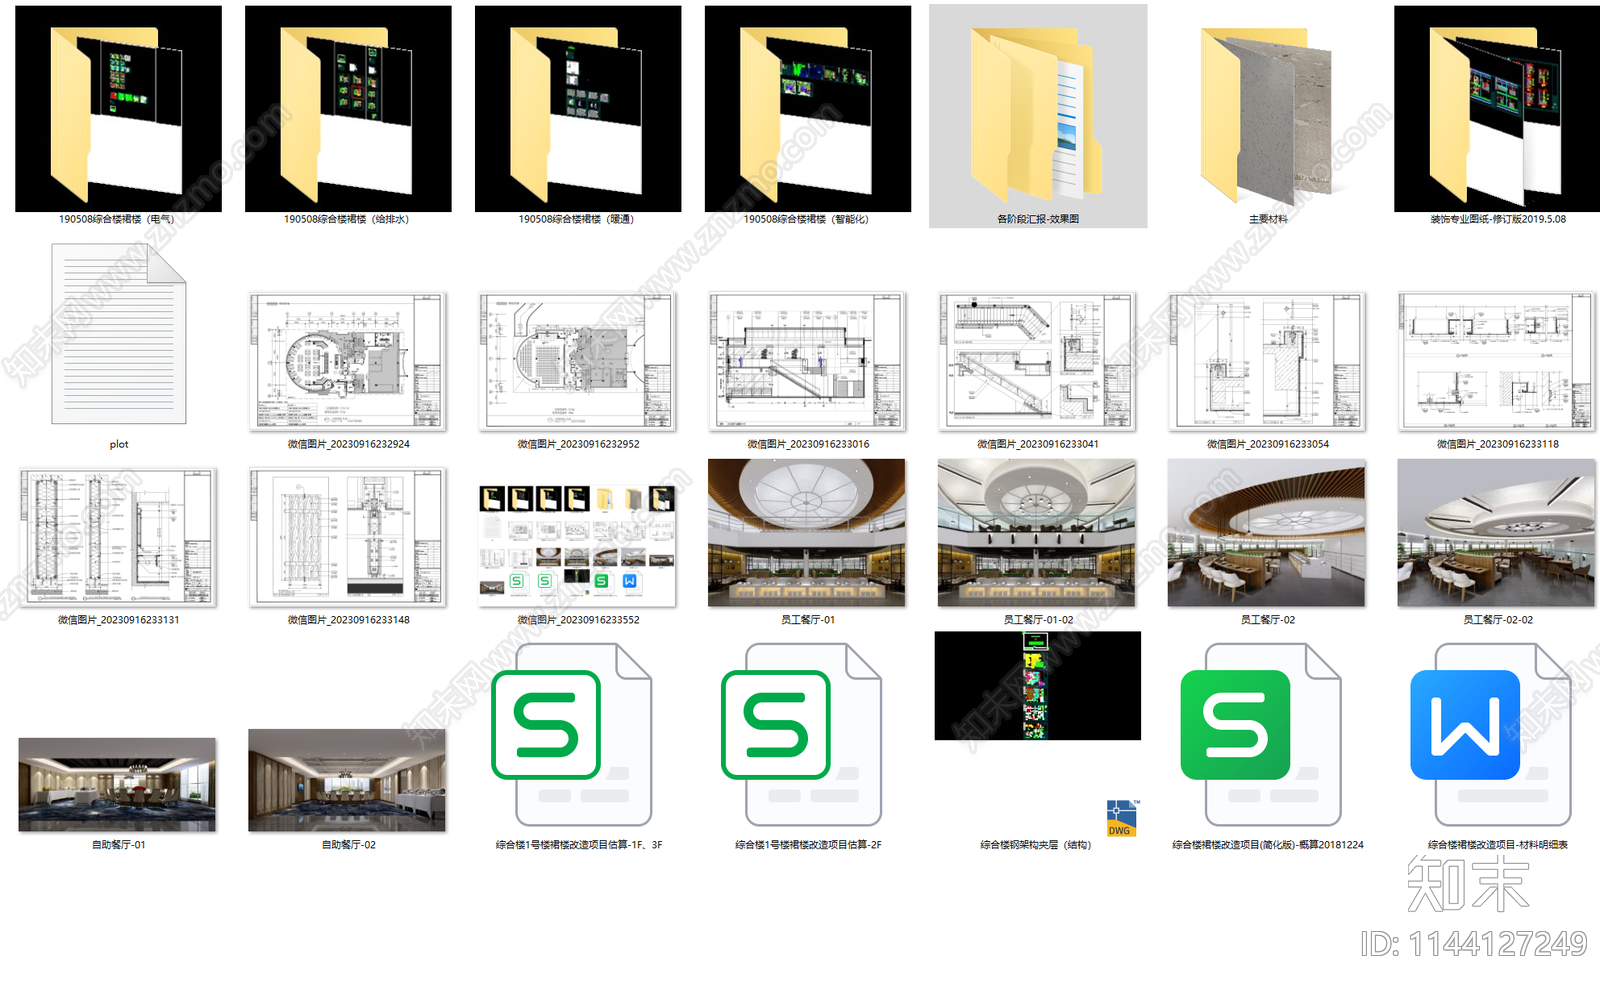This screenshot has height=983, width=1600.
Task: Open the 装饰专业图纸-修订版2019.5.08 folder
Action: coord(1497,108)
